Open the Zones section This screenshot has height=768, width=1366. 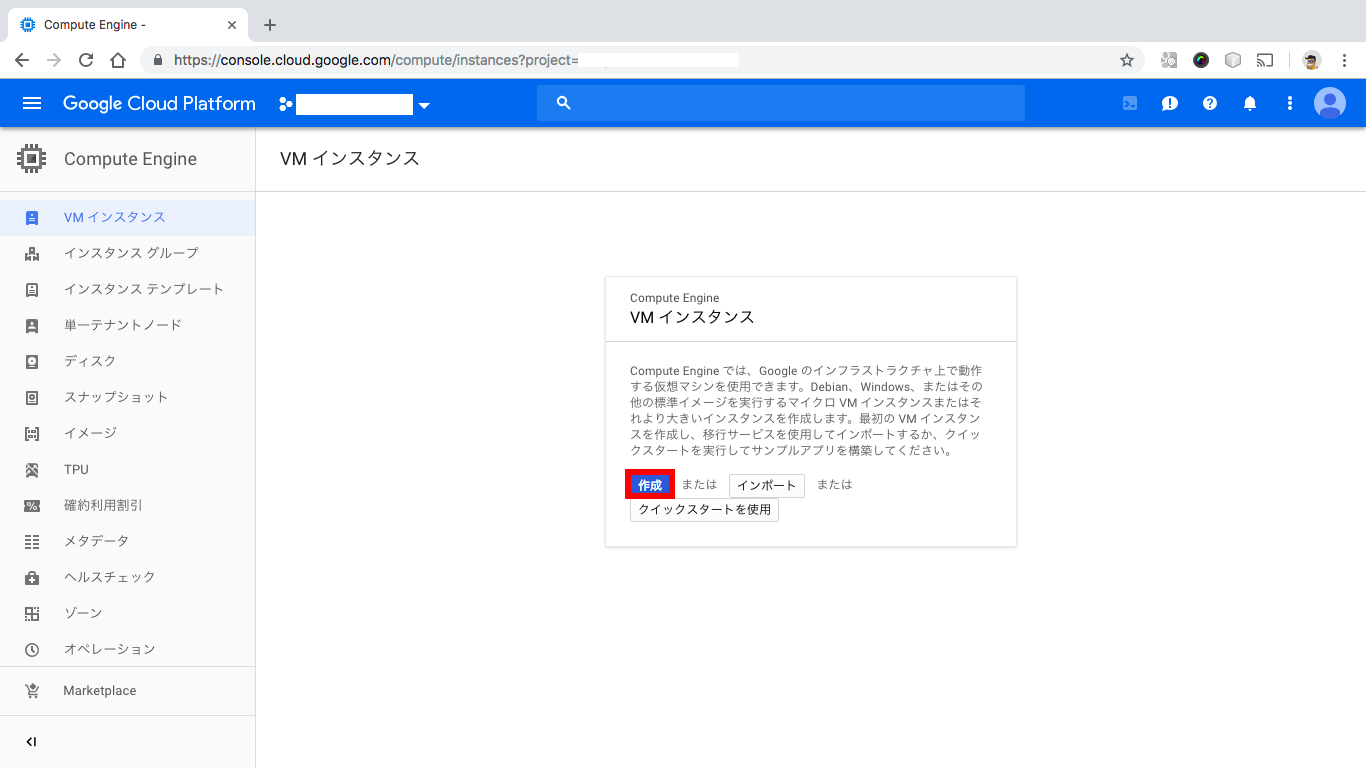pyautogui.click(x=84, y=613)
